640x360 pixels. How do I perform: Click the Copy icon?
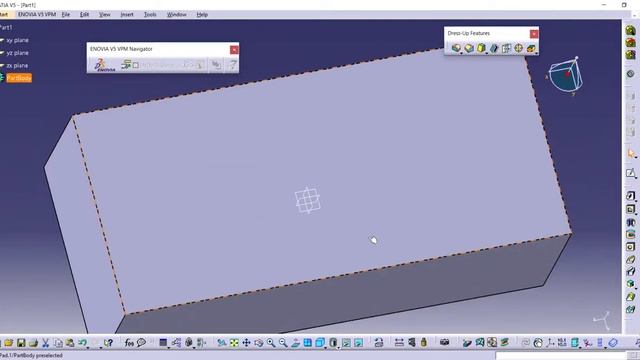click(58, 343)
